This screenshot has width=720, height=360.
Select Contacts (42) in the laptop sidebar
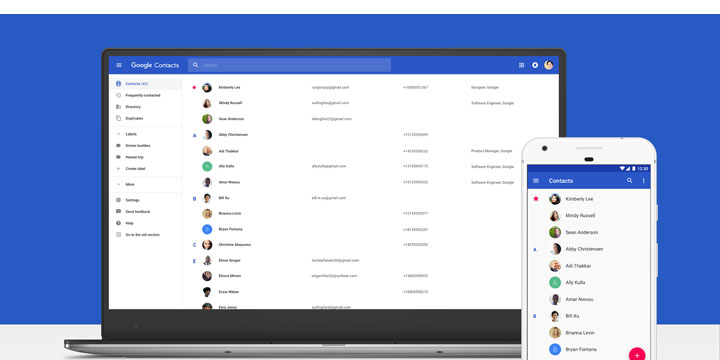146,84
